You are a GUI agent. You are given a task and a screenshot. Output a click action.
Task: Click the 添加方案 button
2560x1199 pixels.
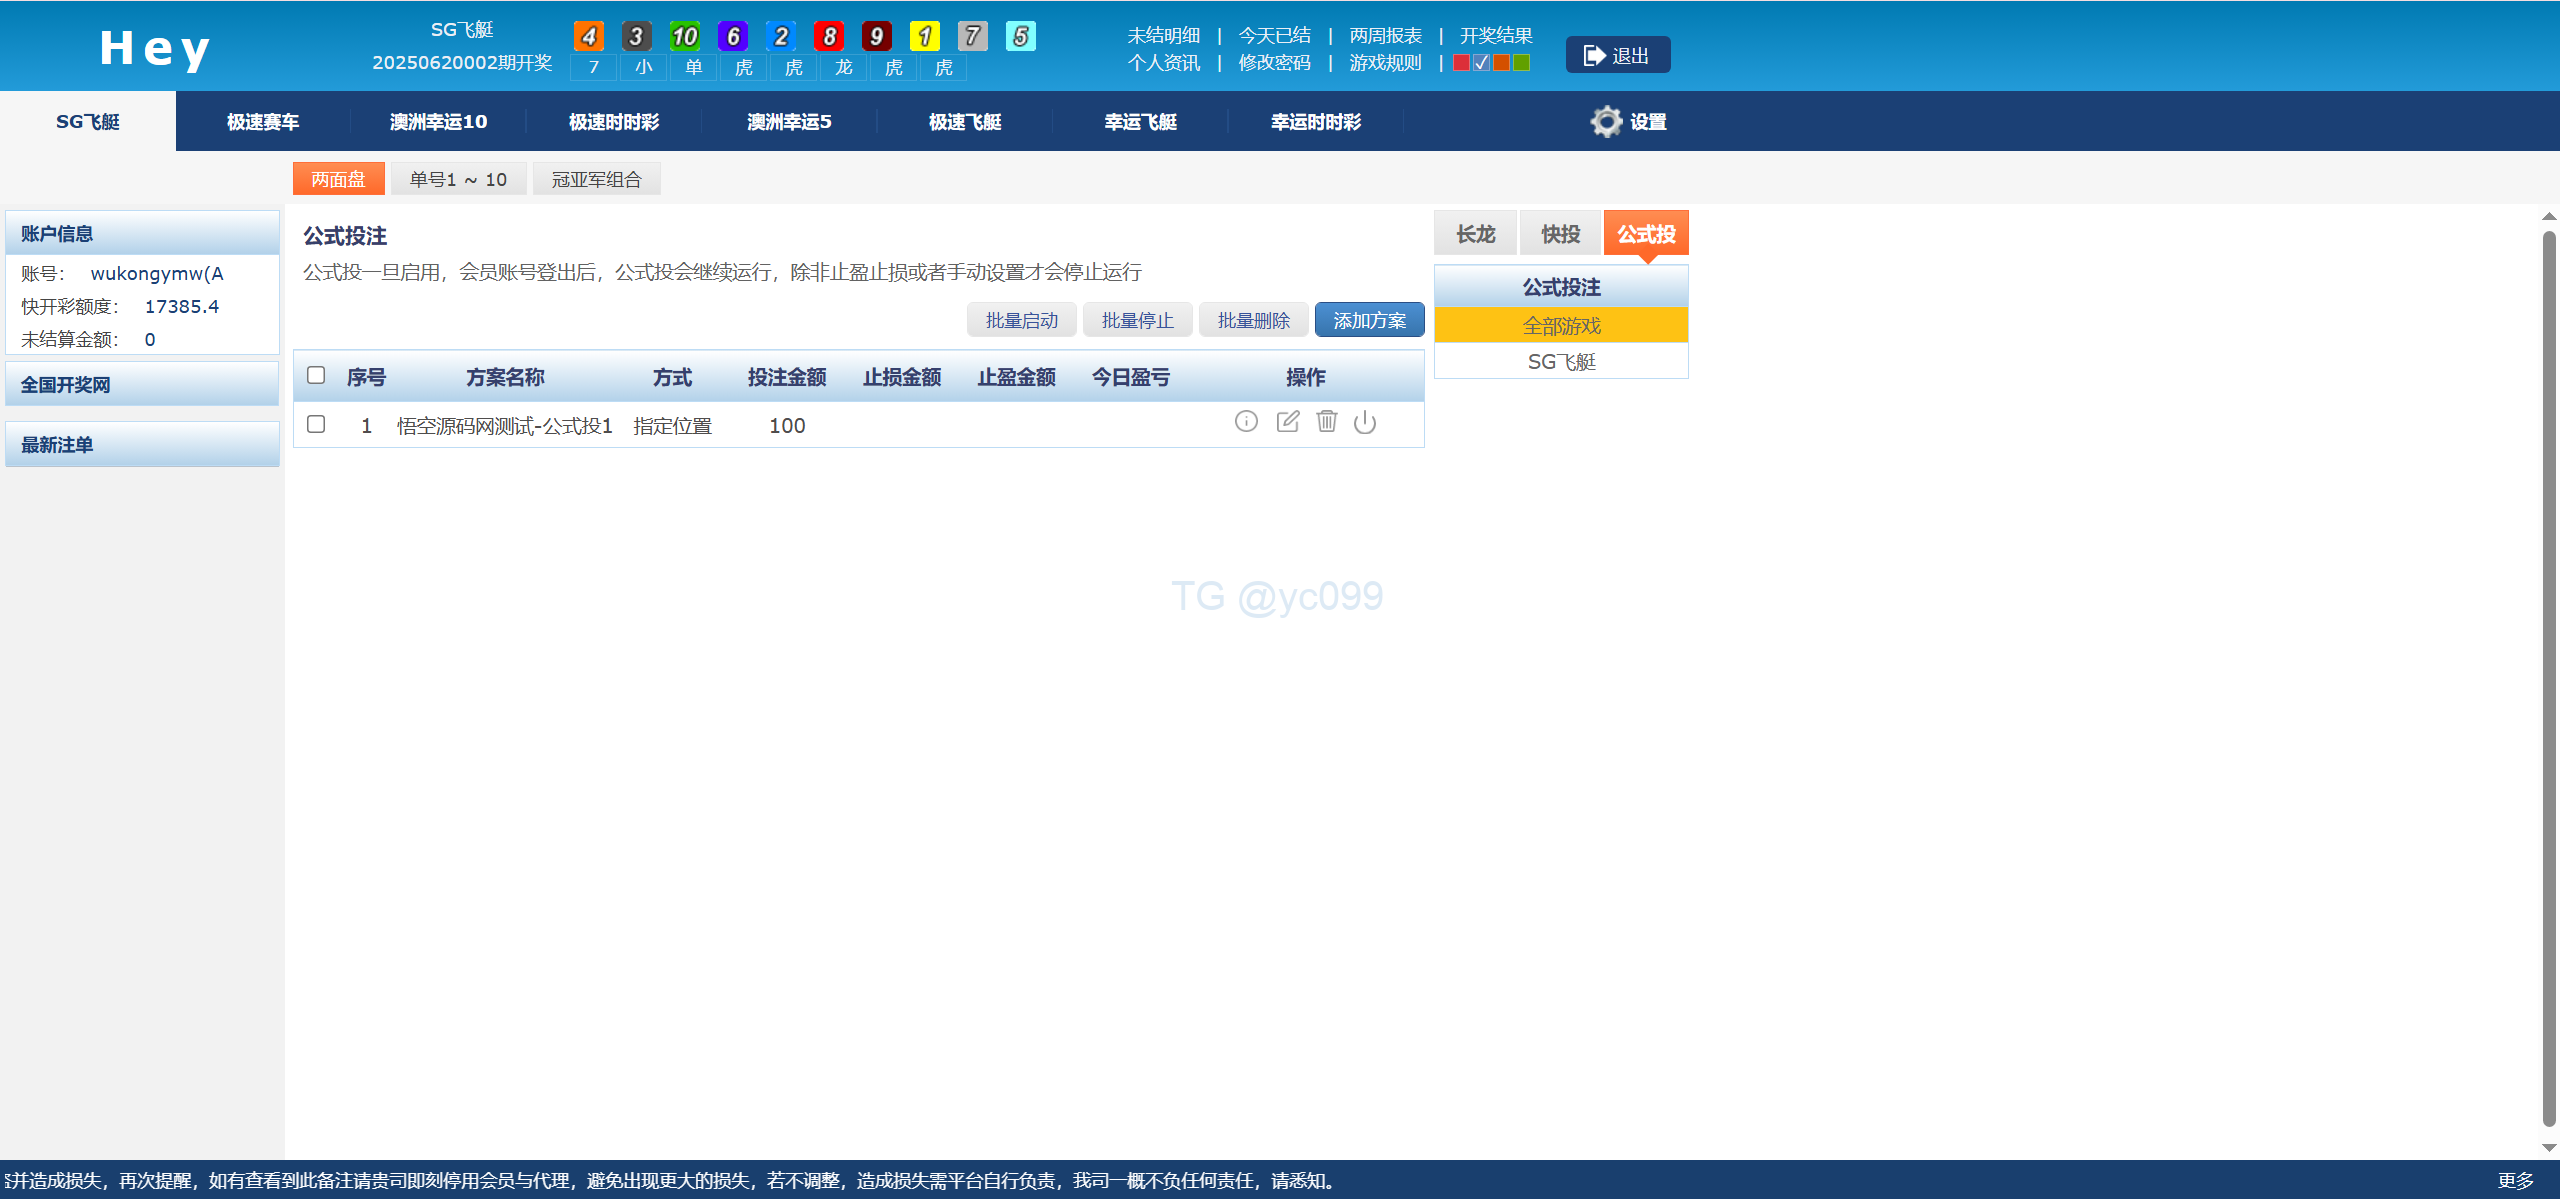[1369, 321]
